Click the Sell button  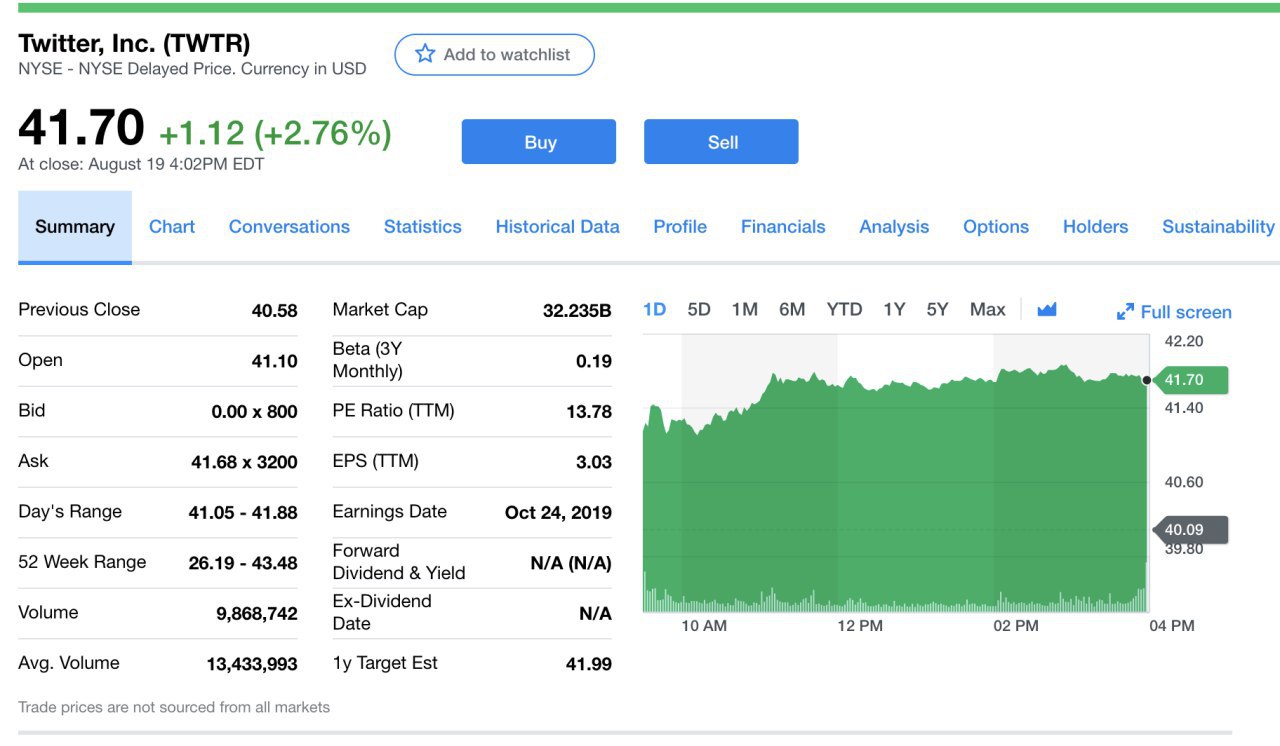[721, 142]
